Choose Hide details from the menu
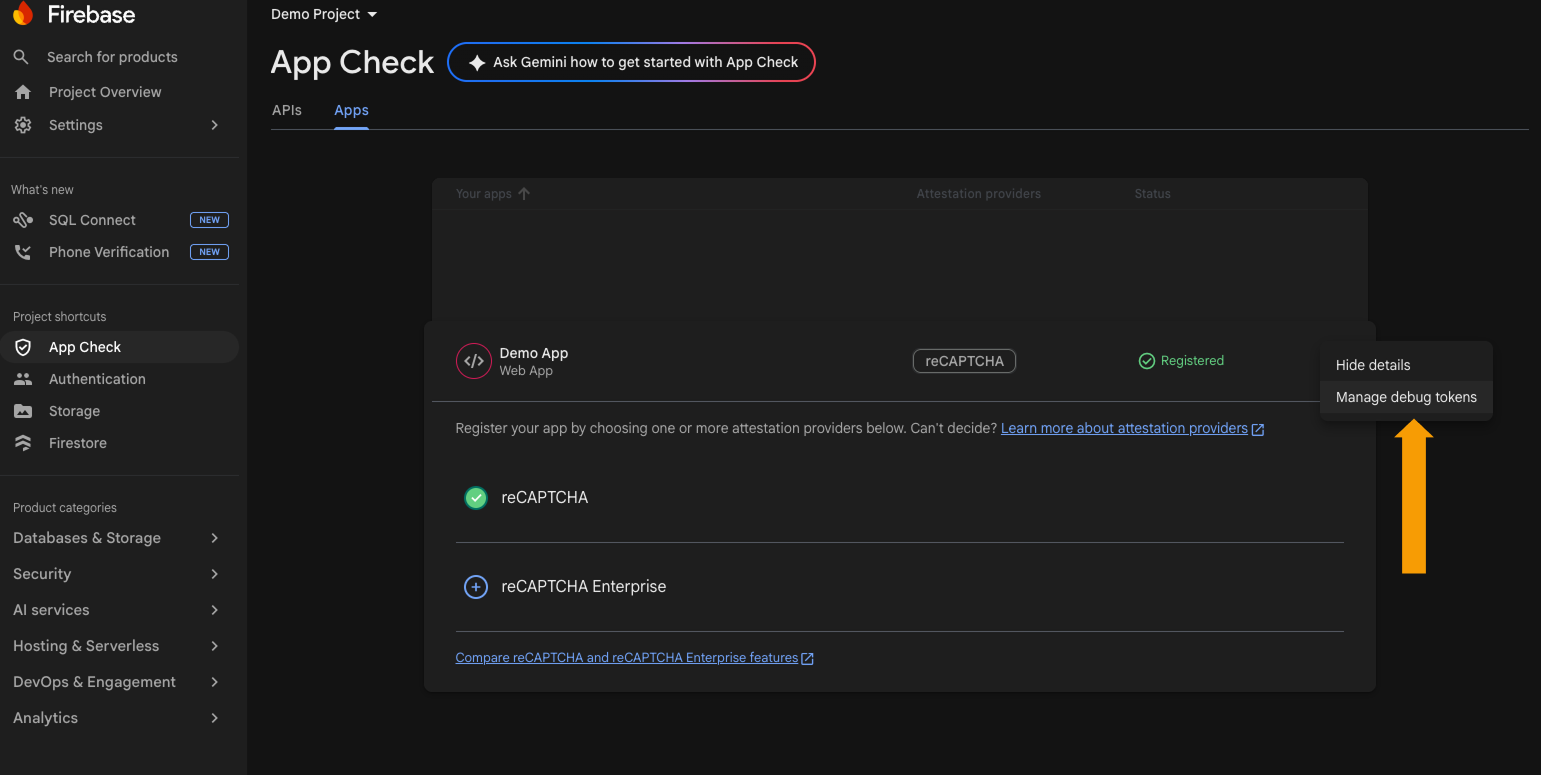1541x775 pixels. pyautogui.click(x=1406, y=365)
